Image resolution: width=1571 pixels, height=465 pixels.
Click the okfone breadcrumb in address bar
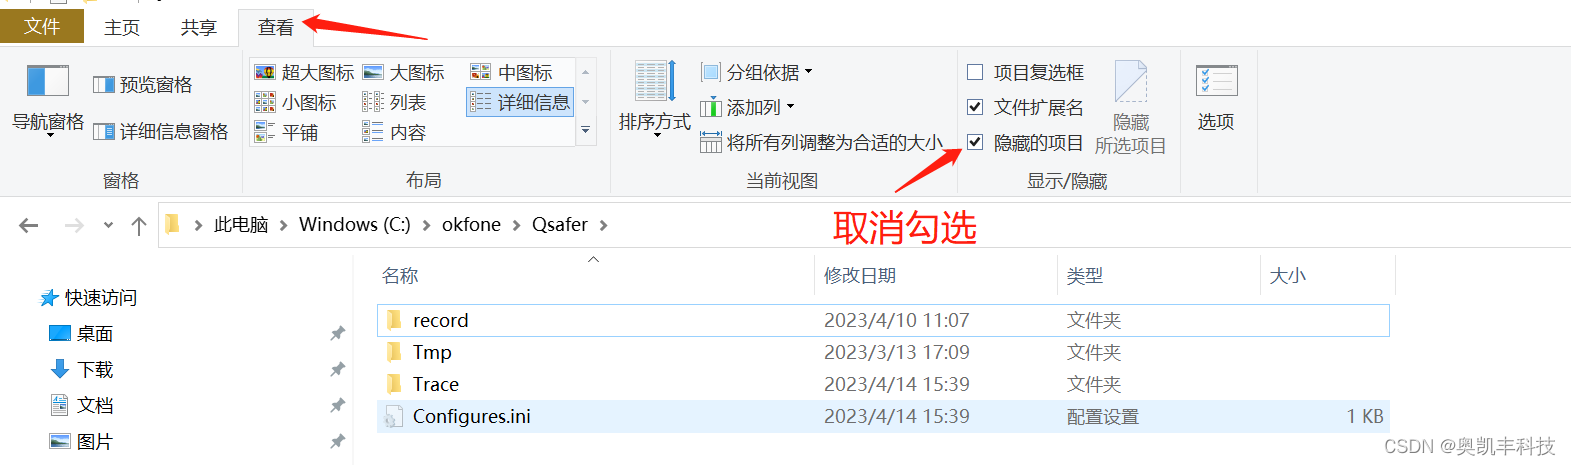coord(471,225)
